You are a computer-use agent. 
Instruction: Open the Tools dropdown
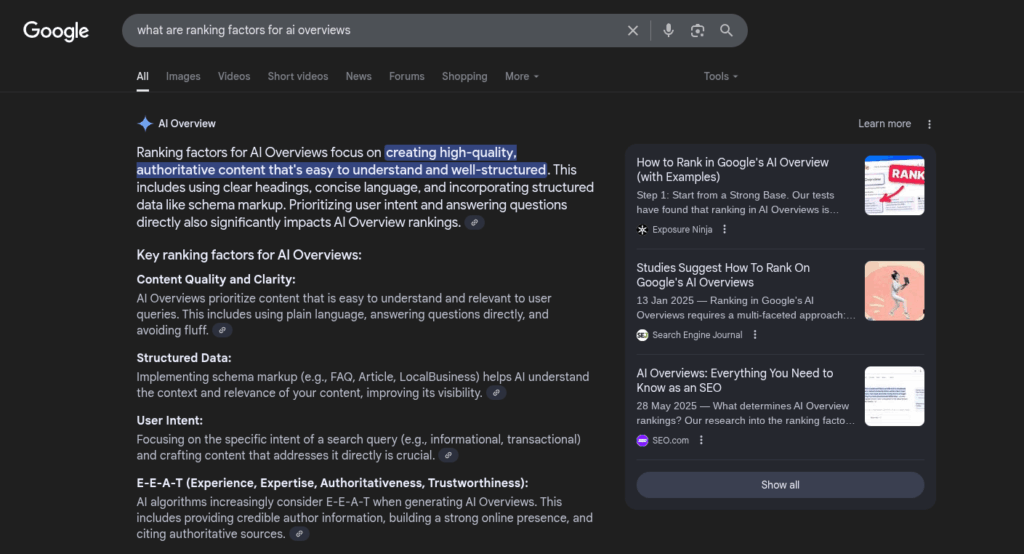click(720, 76)
